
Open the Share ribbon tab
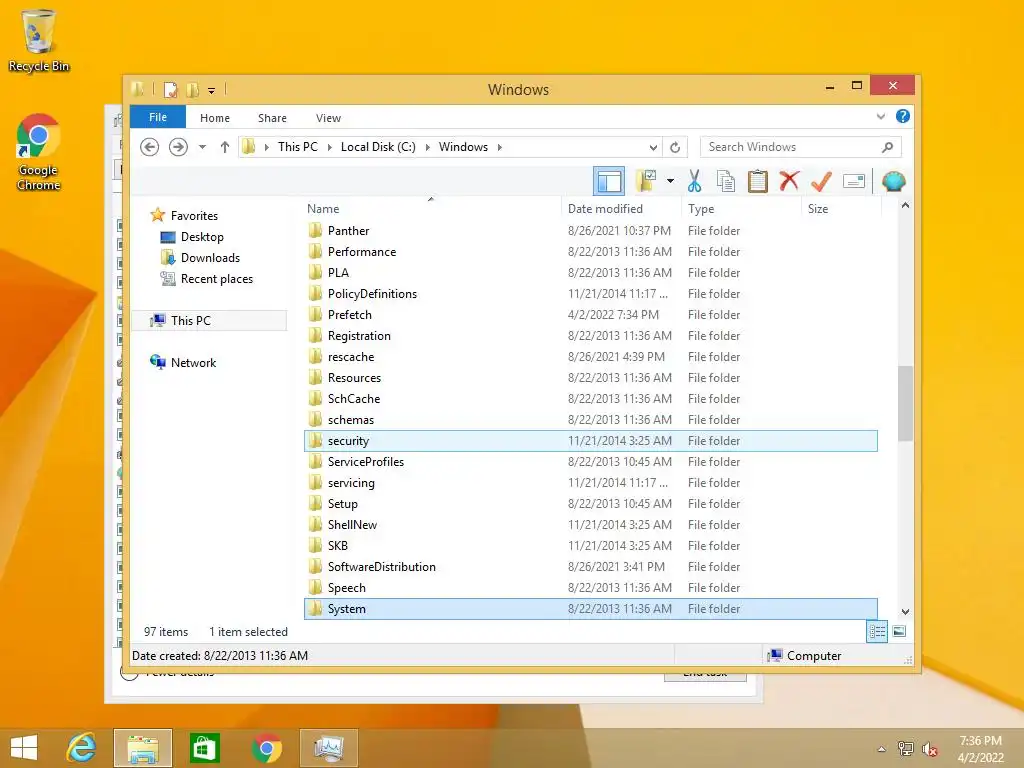coord(272,118)
